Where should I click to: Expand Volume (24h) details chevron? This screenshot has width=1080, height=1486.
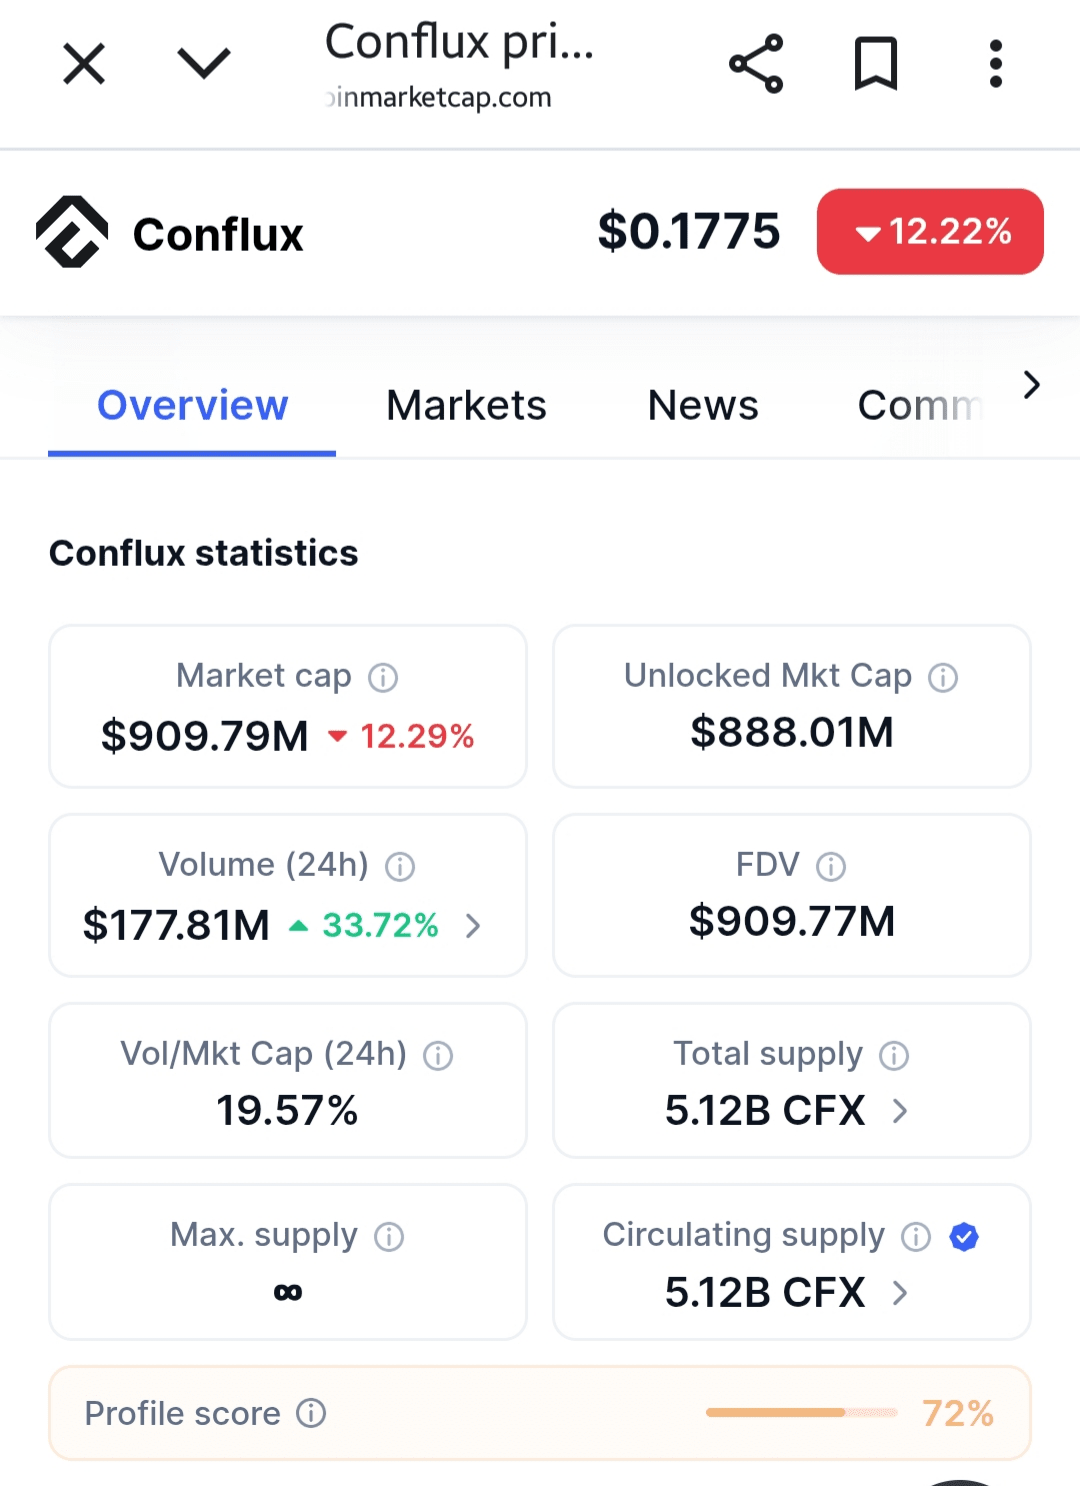pyautogui.click(x=473, y=926)
